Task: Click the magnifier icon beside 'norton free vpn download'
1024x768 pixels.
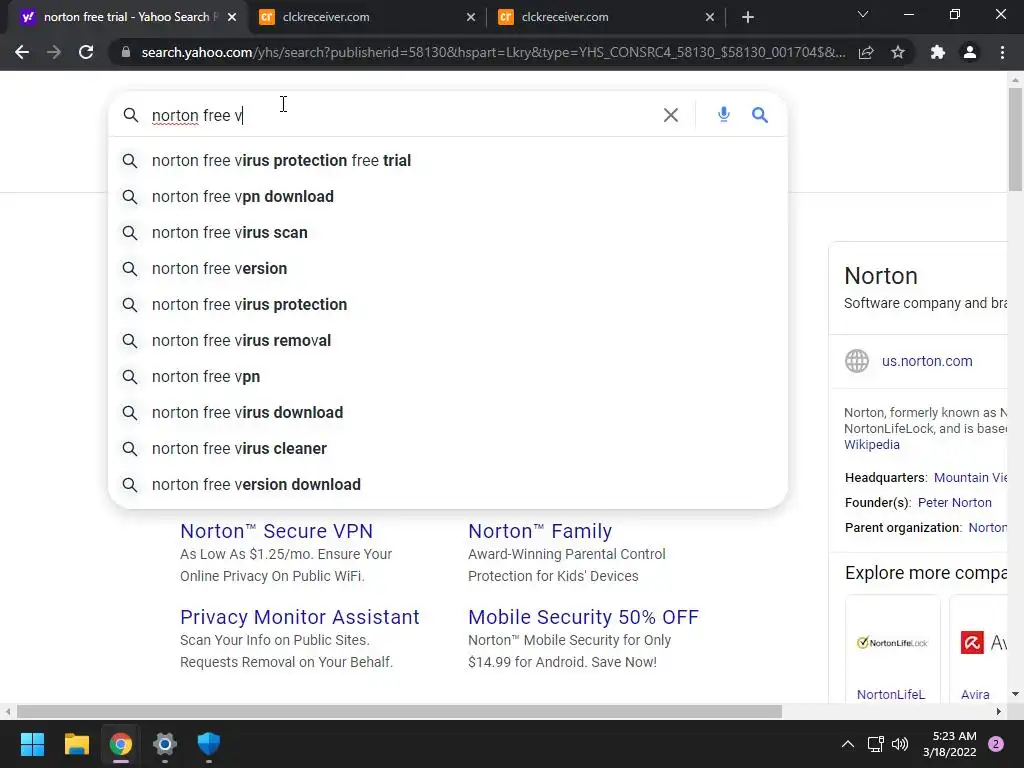Action: click(130, 197)
